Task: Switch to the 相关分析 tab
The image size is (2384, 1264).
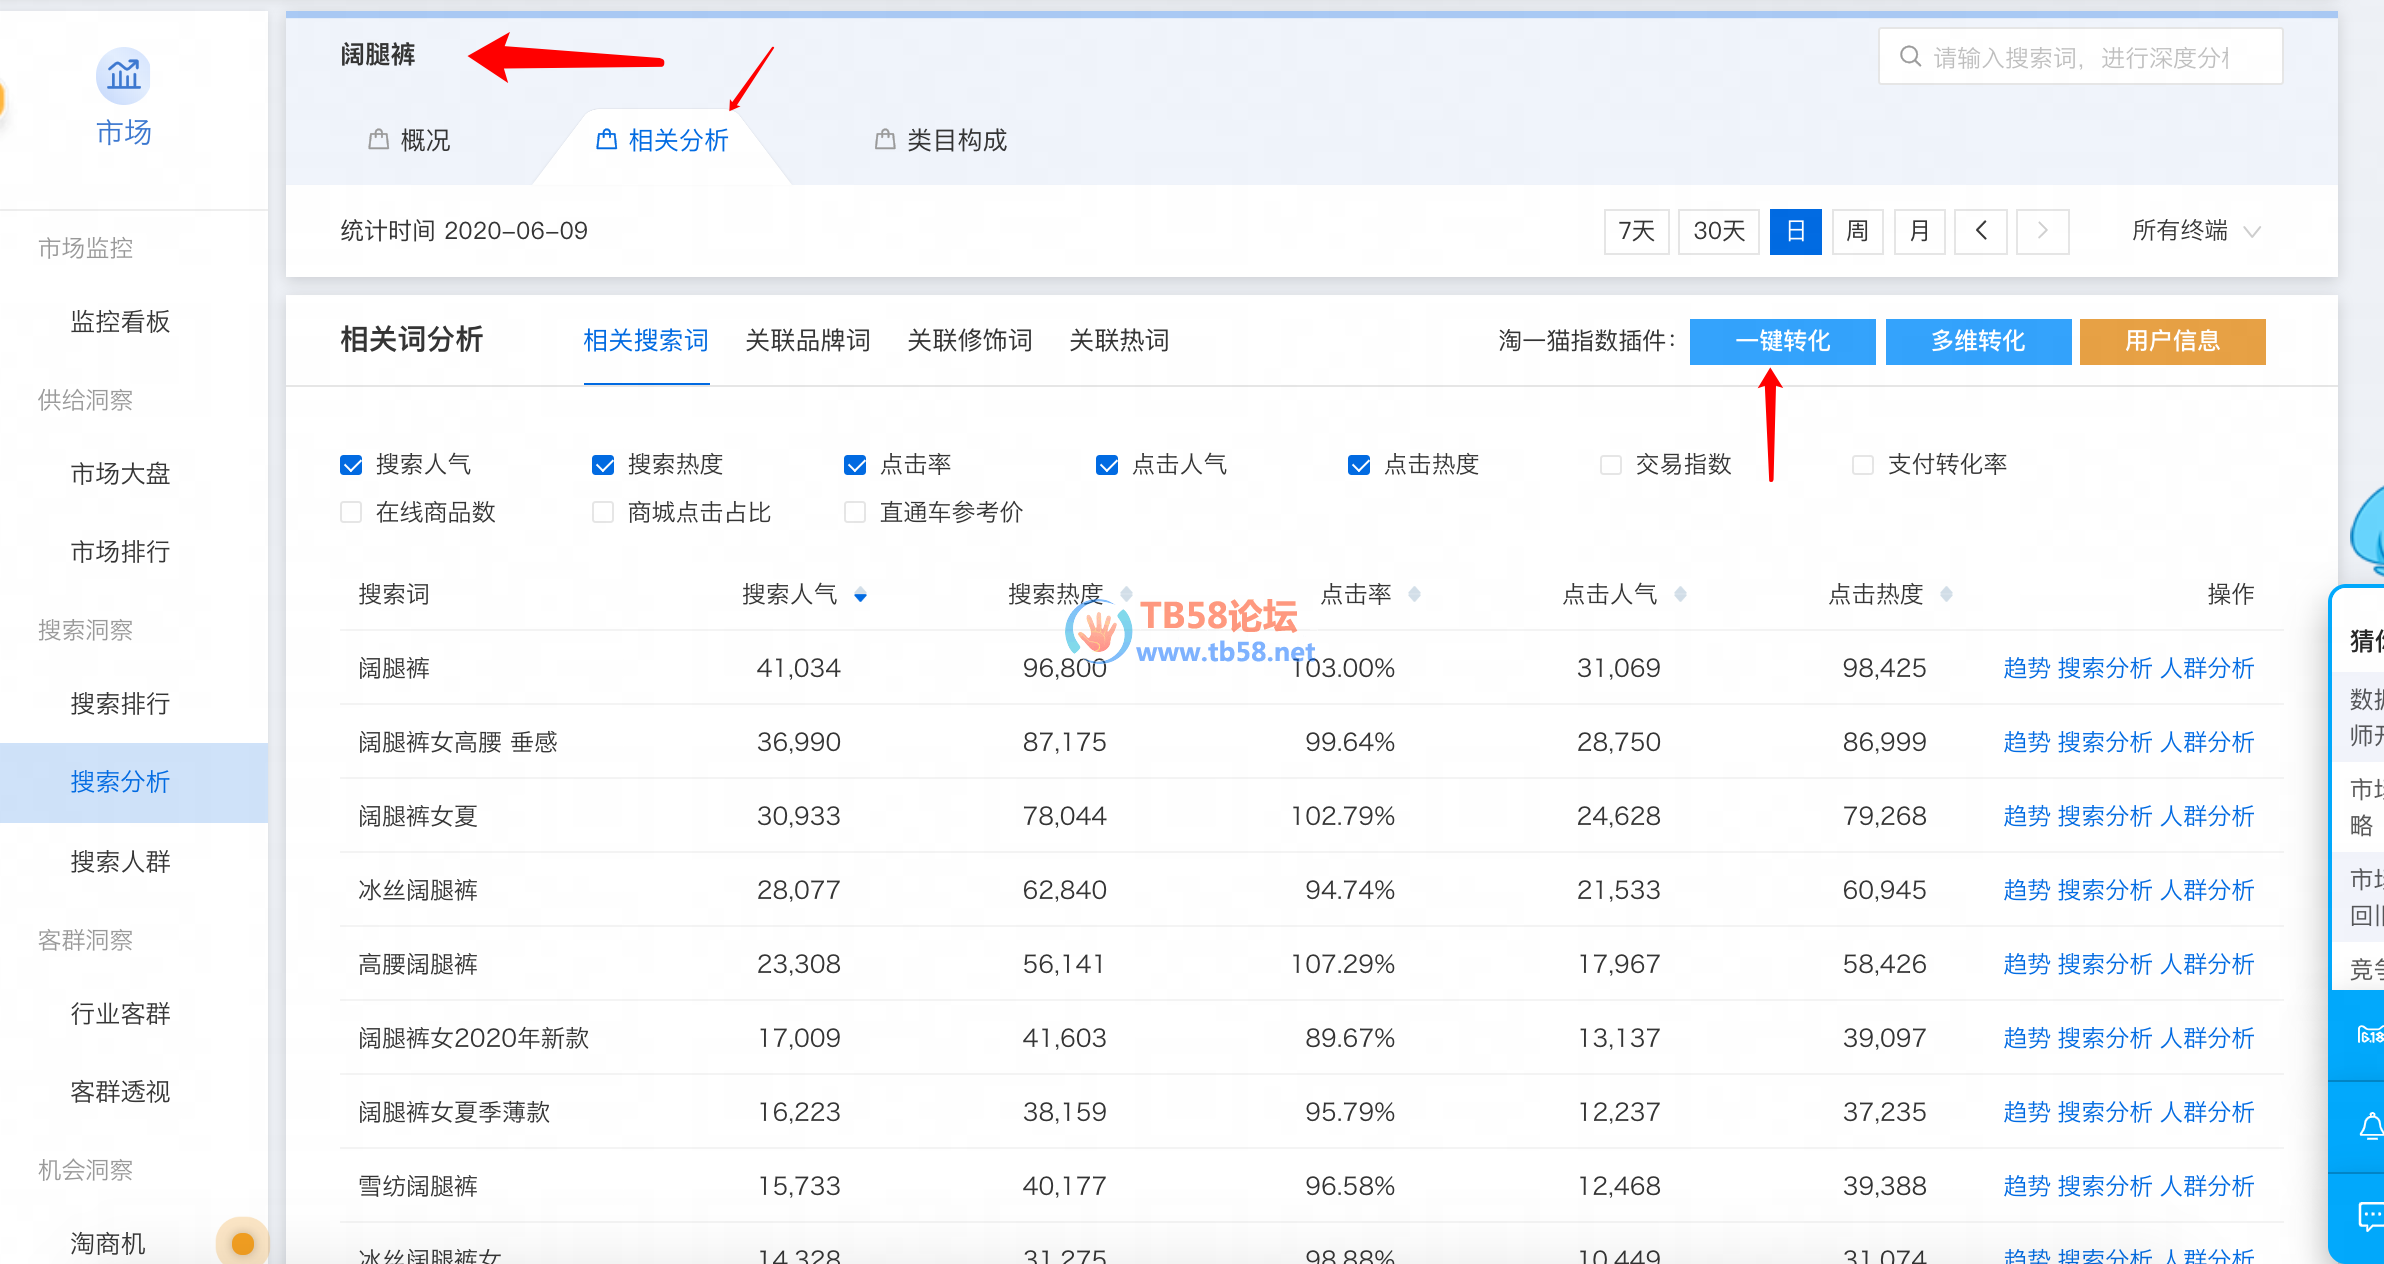Action: tap(663, 140)
